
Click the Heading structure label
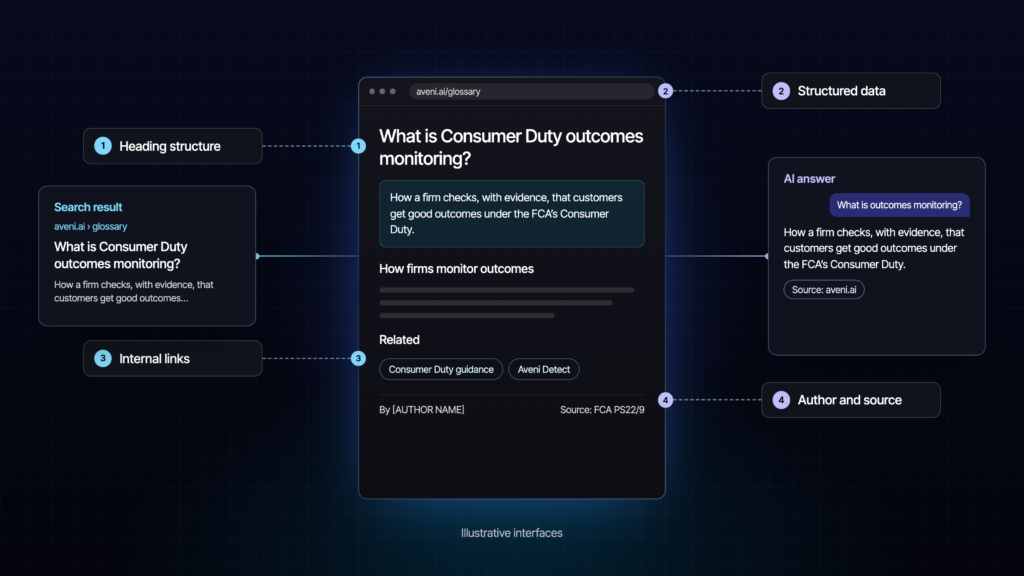coord(172,146)
